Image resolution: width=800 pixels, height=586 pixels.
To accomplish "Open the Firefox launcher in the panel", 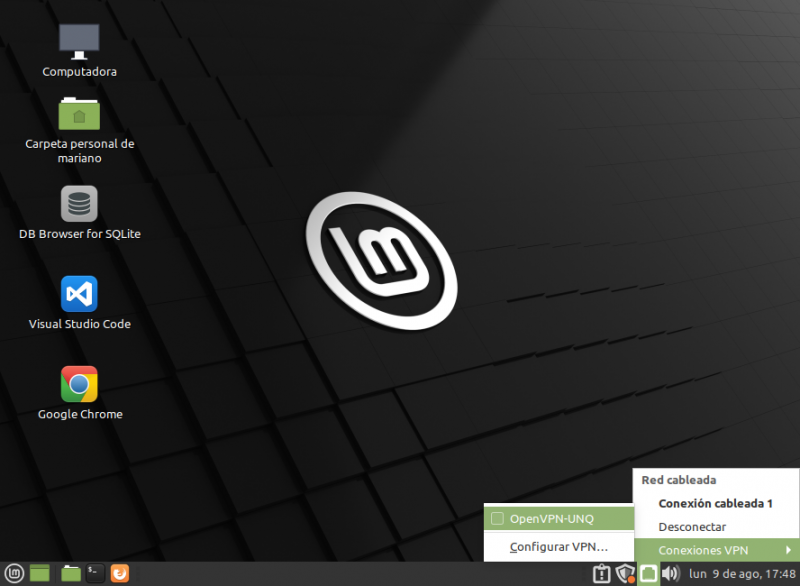I will tap(120, 574).
